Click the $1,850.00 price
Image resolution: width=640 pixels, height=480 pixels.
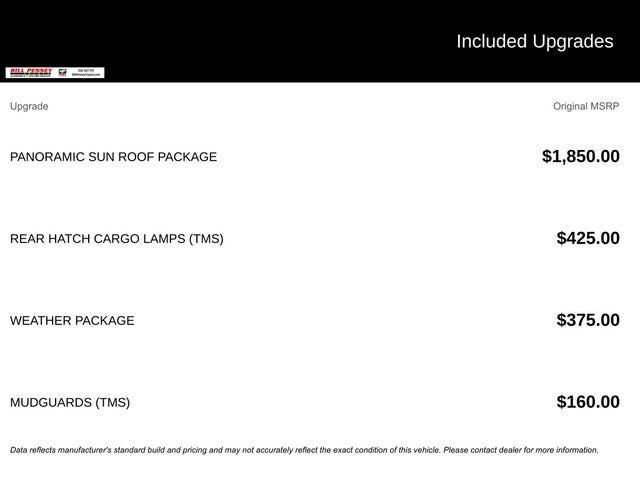click(580, 156)
